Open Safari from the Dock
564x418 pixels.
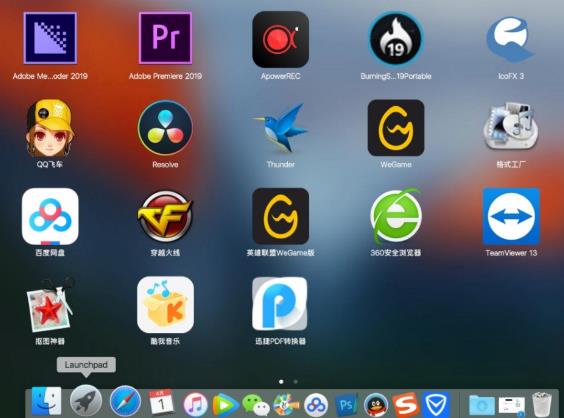click(125, 401)
